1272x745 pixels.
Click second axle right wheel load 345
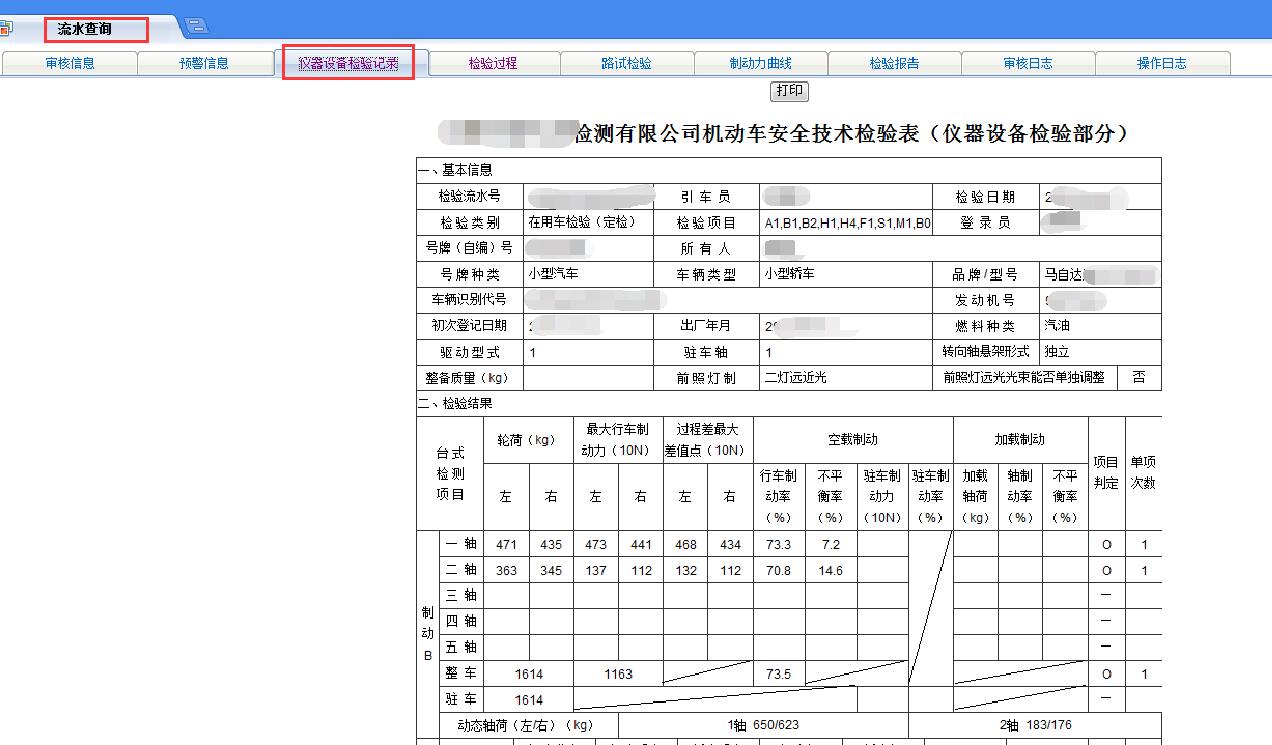point(551,571)
